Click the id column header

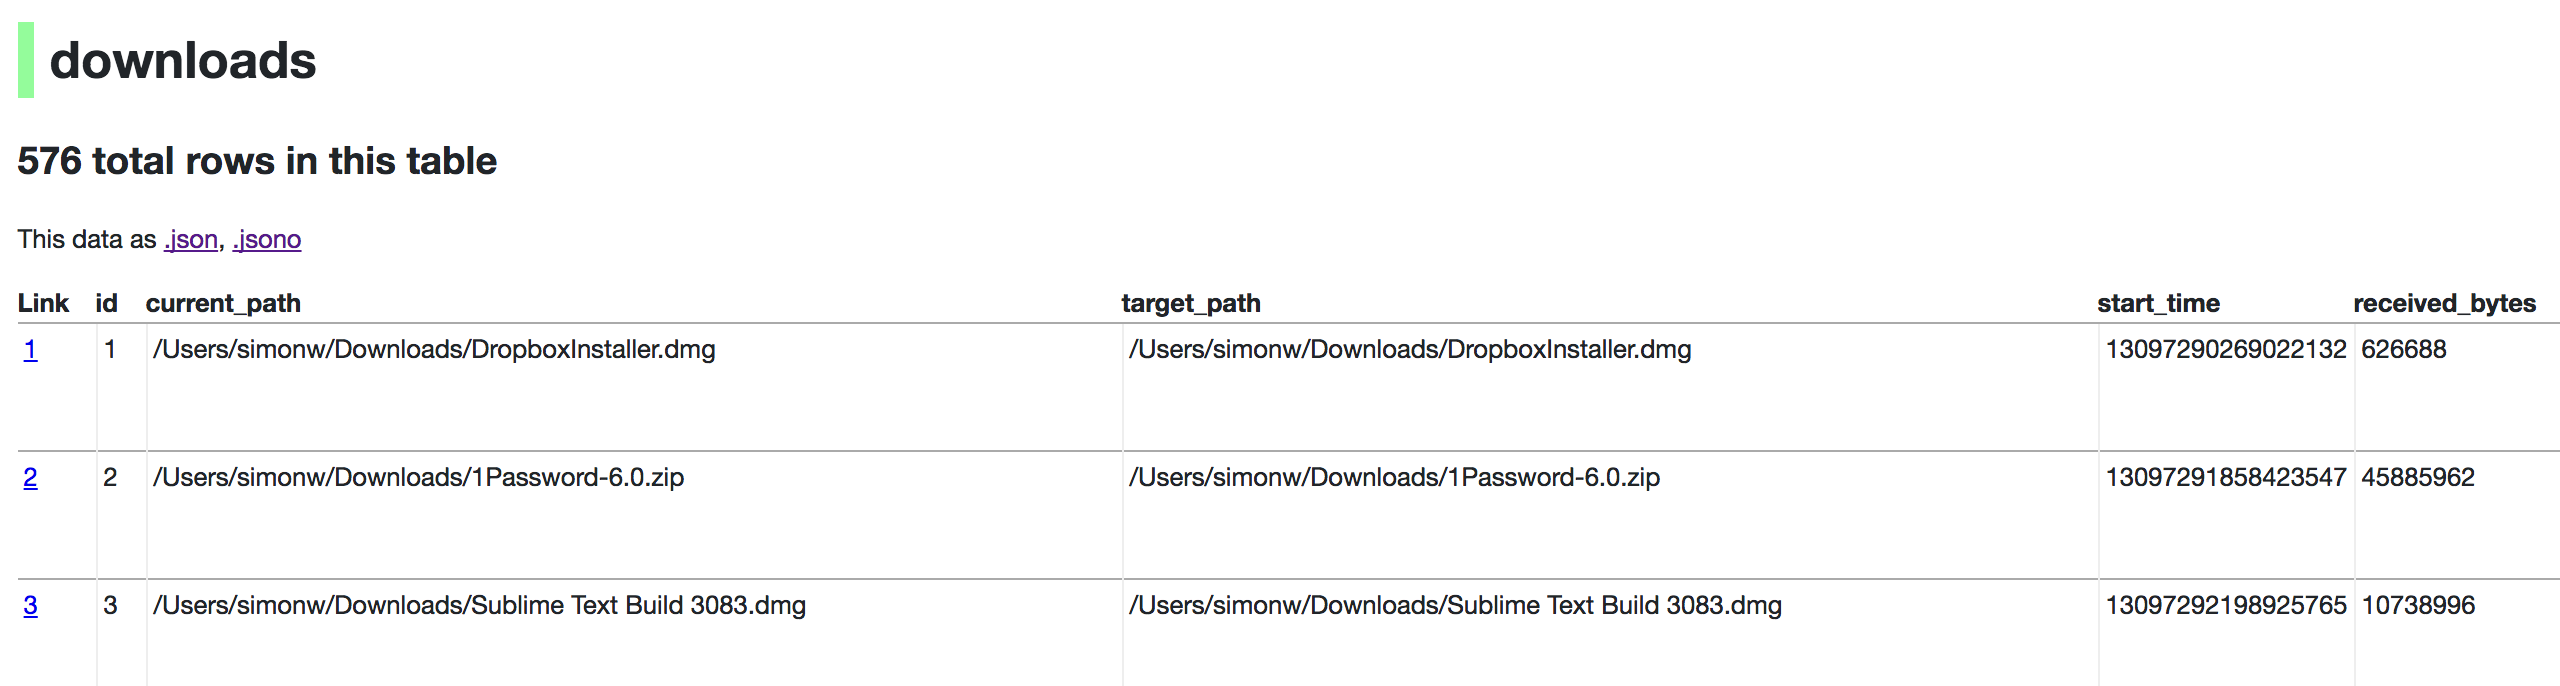(106, 303)
